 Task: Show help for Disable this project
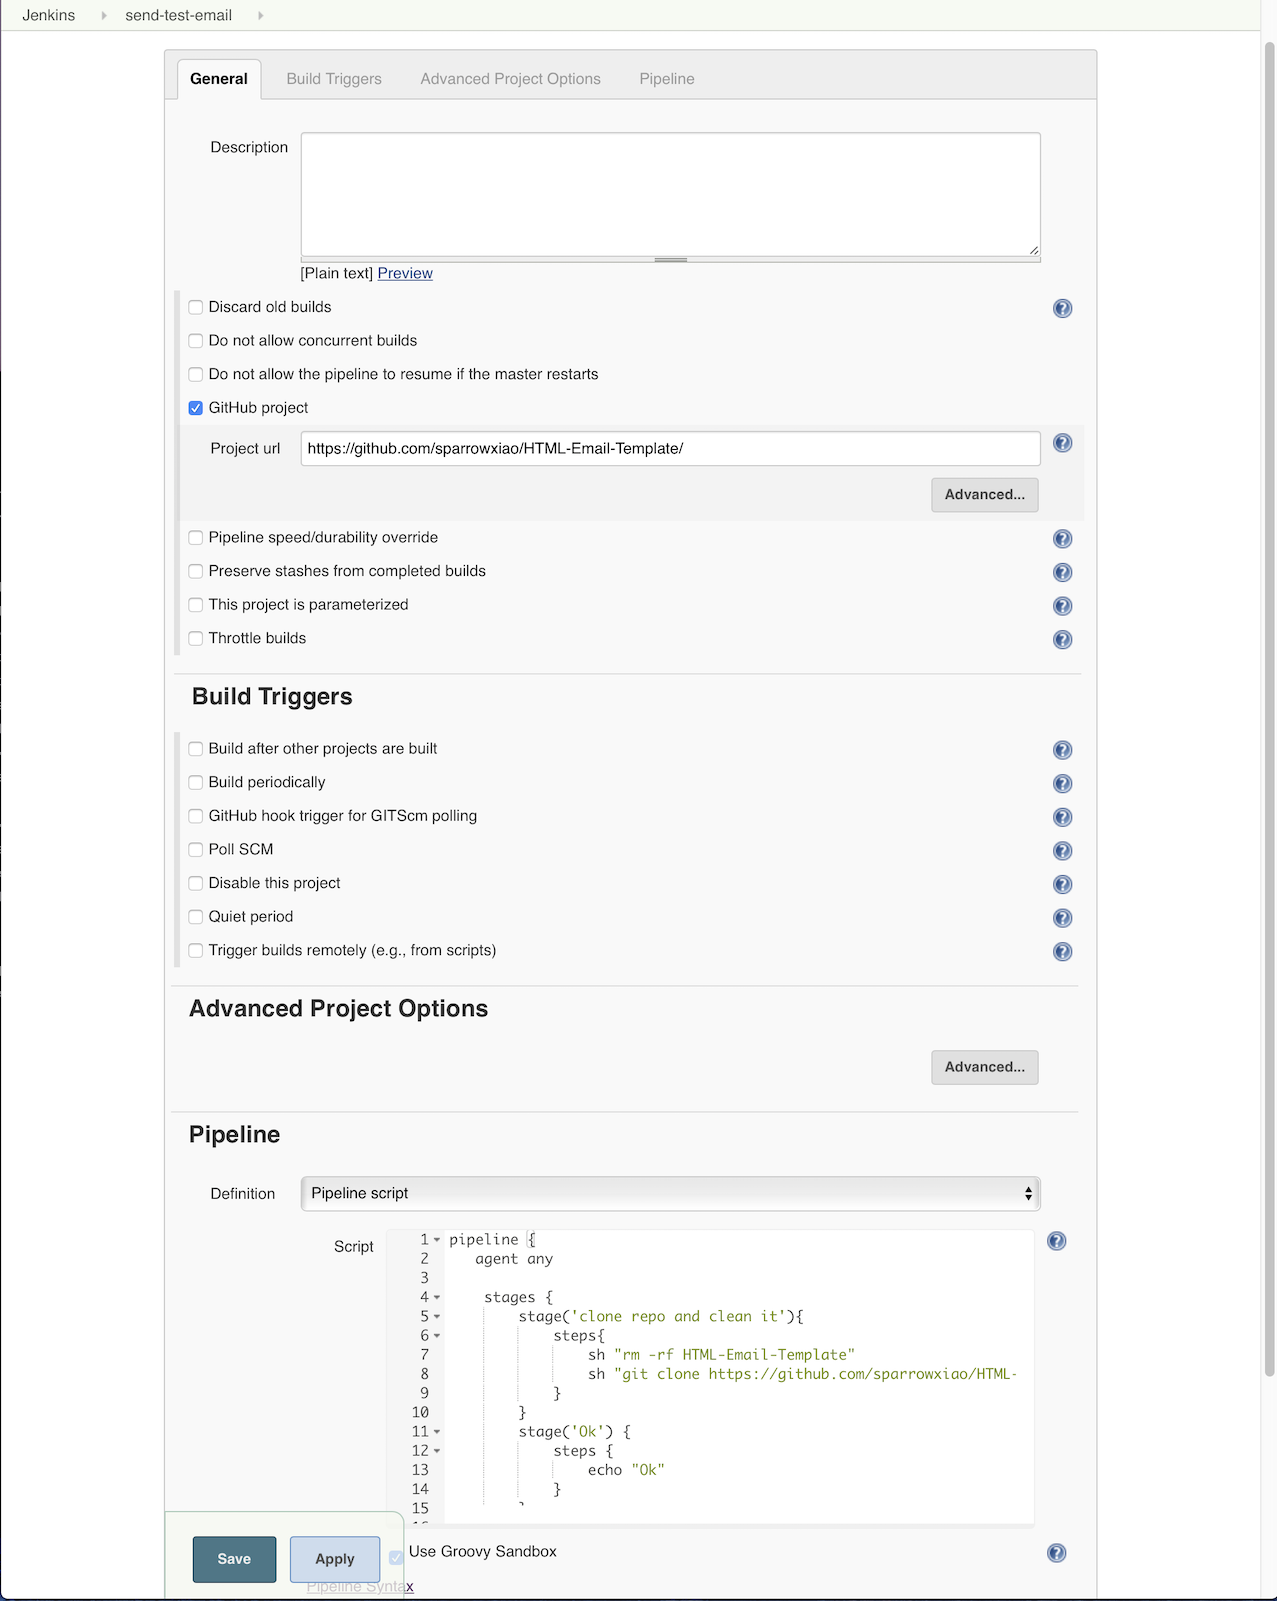click(1062, 884)
